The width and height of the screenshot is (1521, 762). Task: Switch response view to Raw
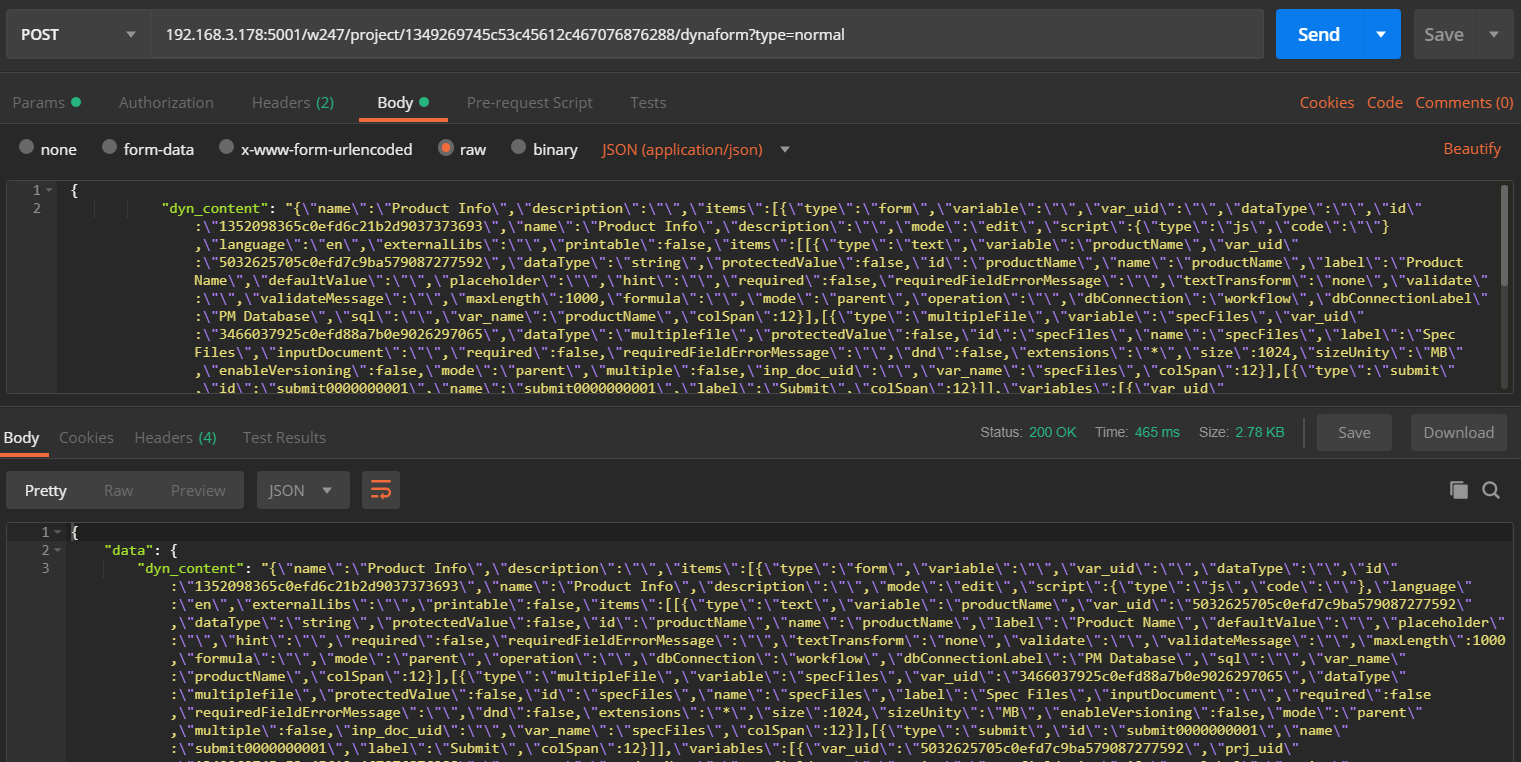tap(118, 490)
